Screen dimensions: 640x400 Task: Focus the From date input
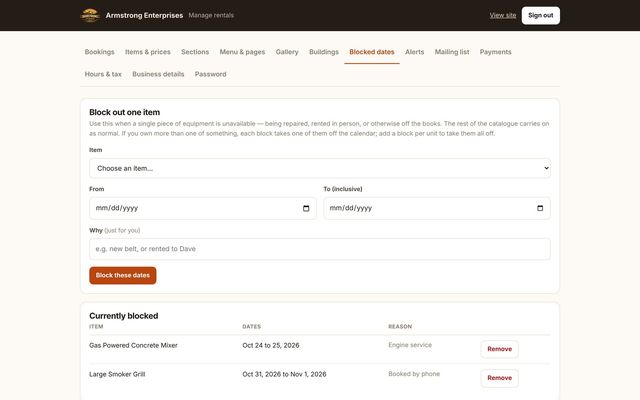[203, 208]
